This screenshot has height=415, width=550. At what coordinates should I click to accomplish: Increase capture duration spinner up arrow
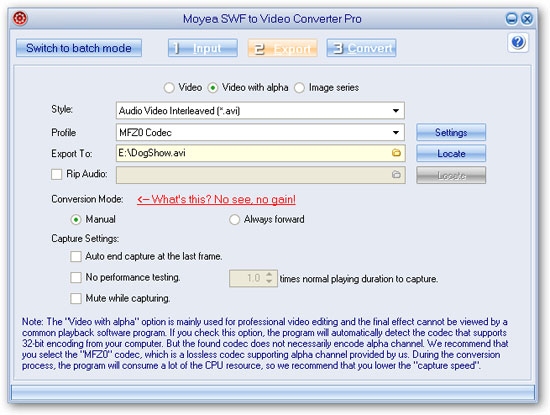(x=269, y=275)
